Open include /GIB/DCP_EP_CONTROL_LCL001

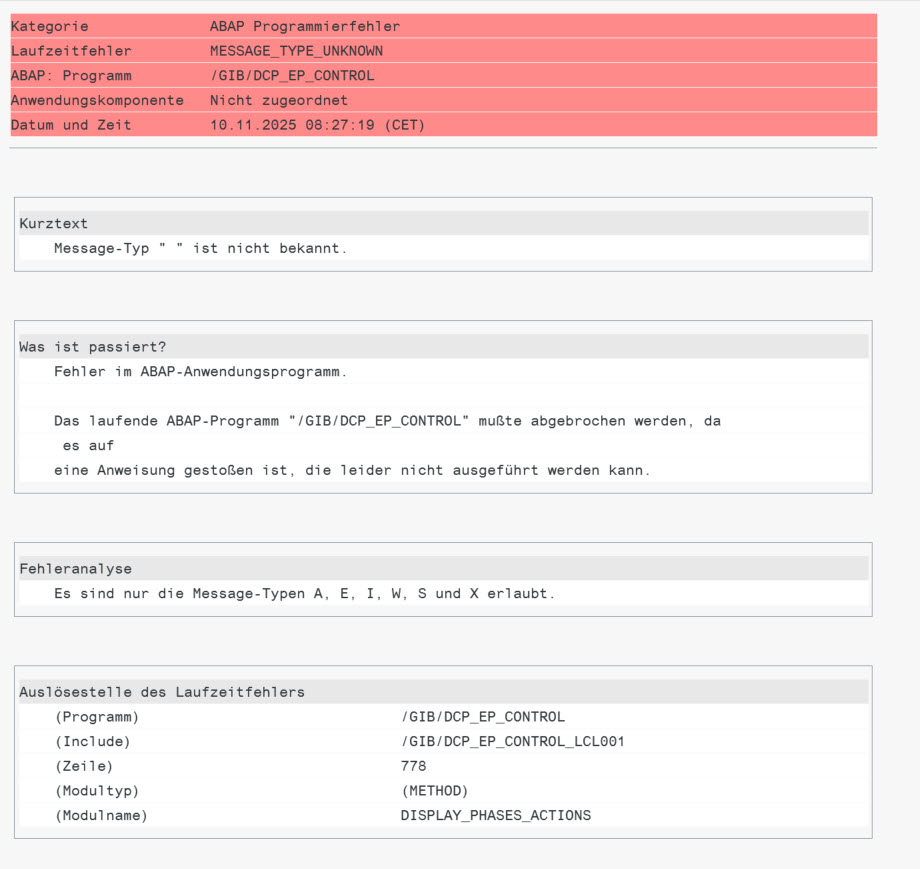point(512,741)
